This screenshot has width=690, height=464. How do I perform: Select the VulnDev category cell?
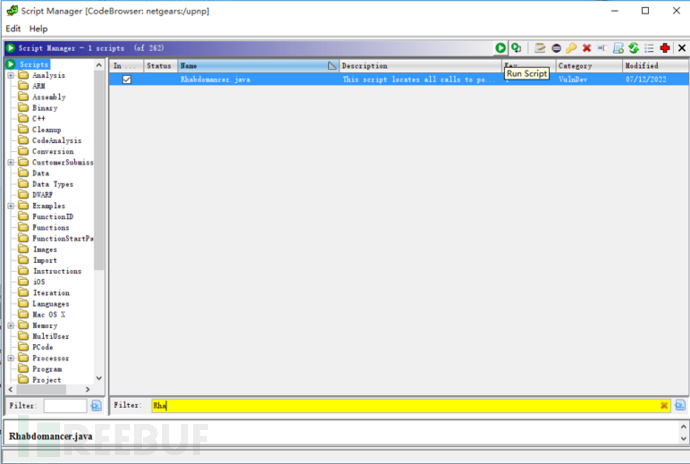coord(573,80)
